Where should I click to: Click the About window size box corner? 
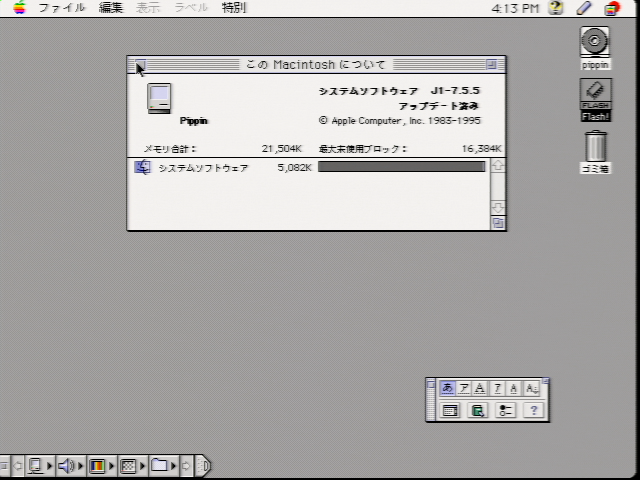click(x=498, y=223)
